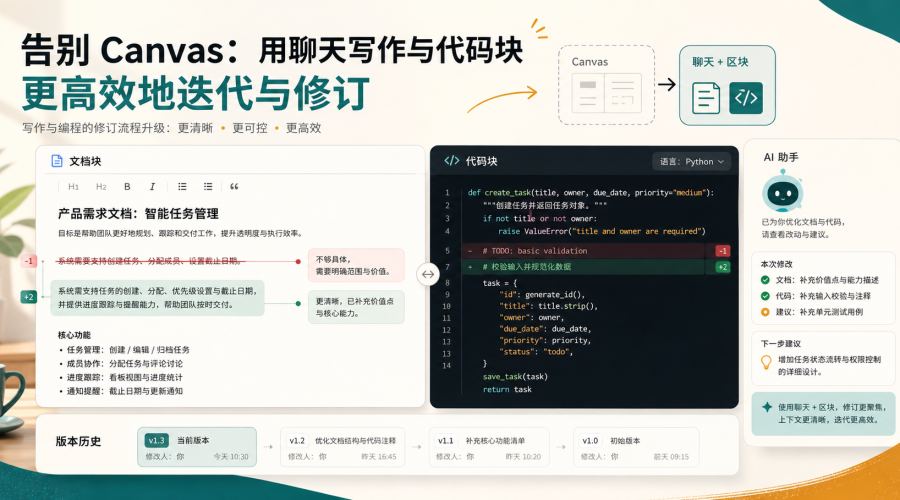This screenshot has width=900, height=500.
Task: Click code line save_task(task)
Action: [x=515, y=377]
